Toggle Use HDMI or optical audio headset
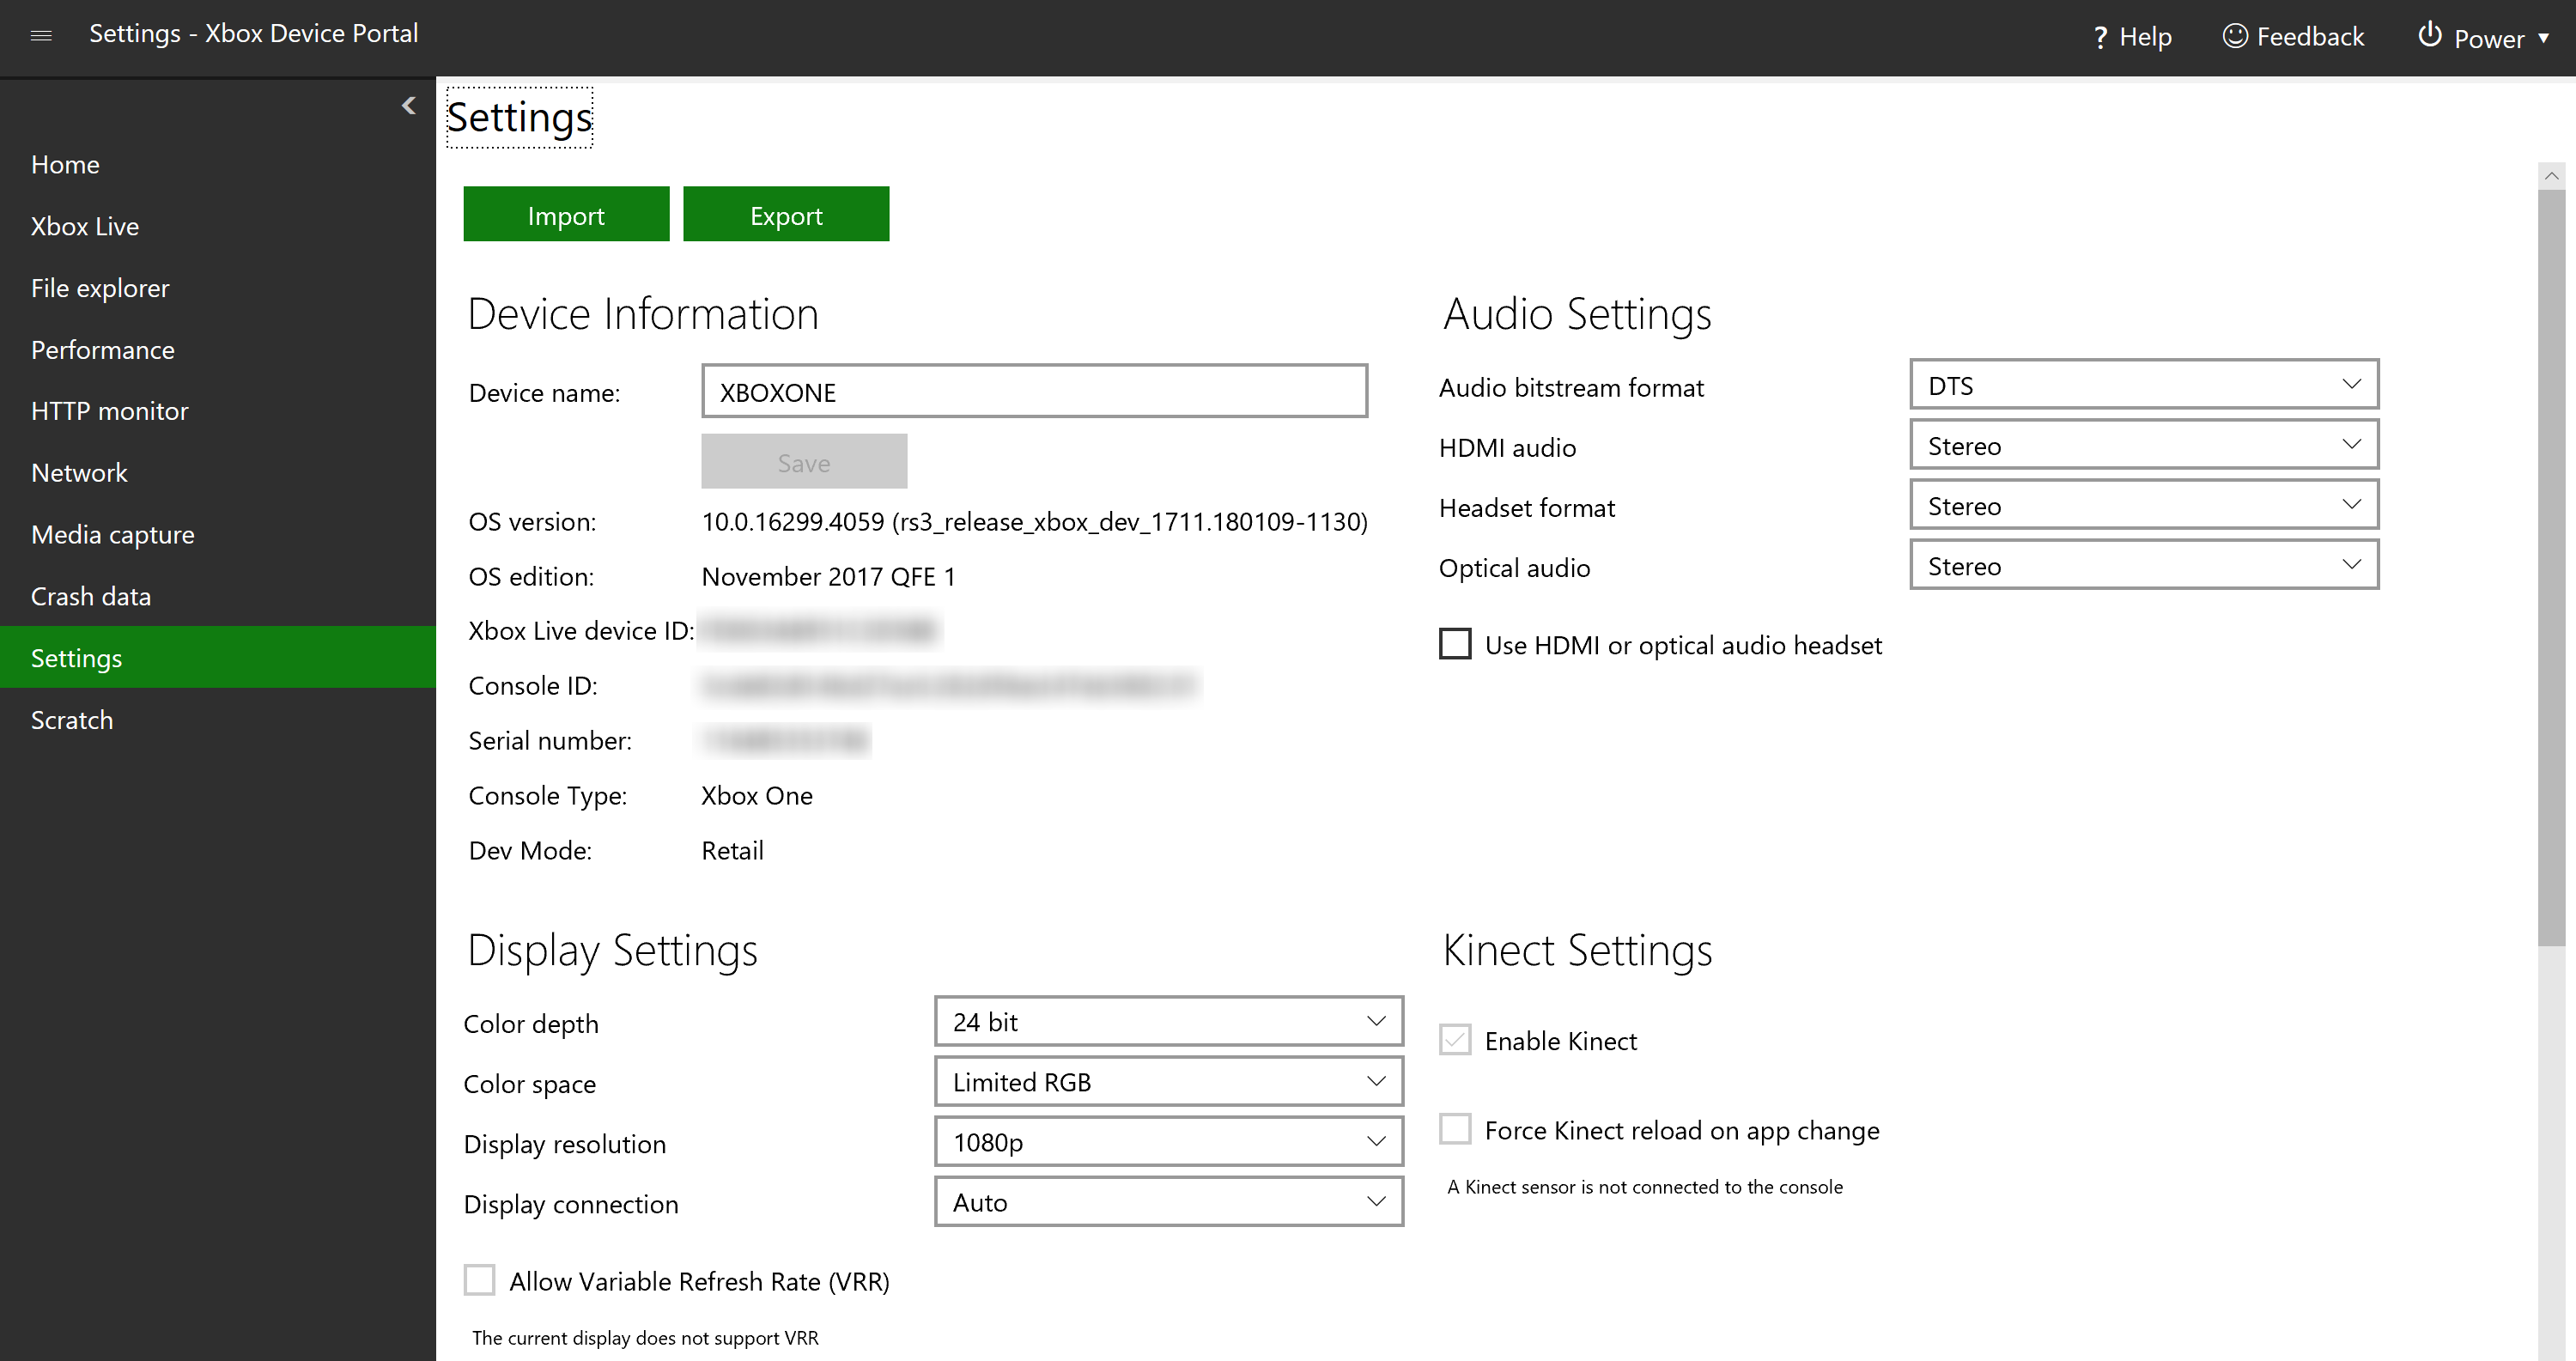2576x1361 pixels. (x=1456, y=644)
